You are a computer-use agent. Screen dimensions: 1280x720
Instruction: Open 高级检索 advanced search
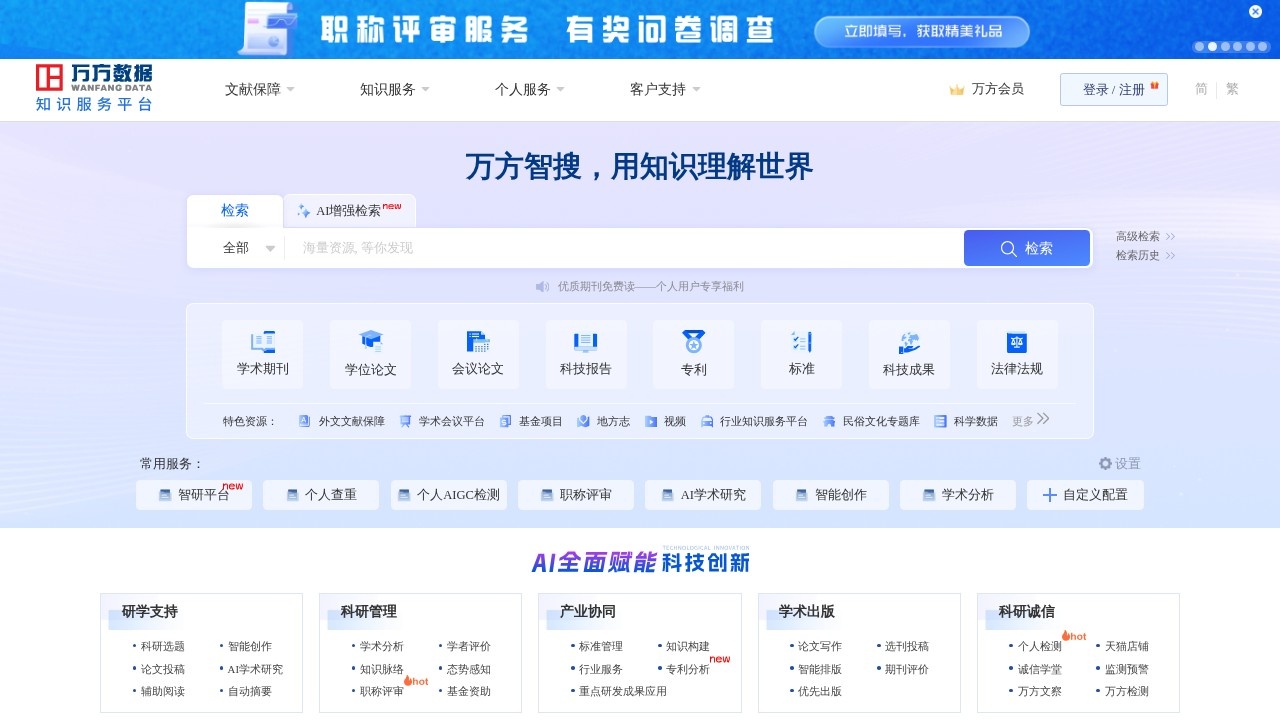(1138, 236)
